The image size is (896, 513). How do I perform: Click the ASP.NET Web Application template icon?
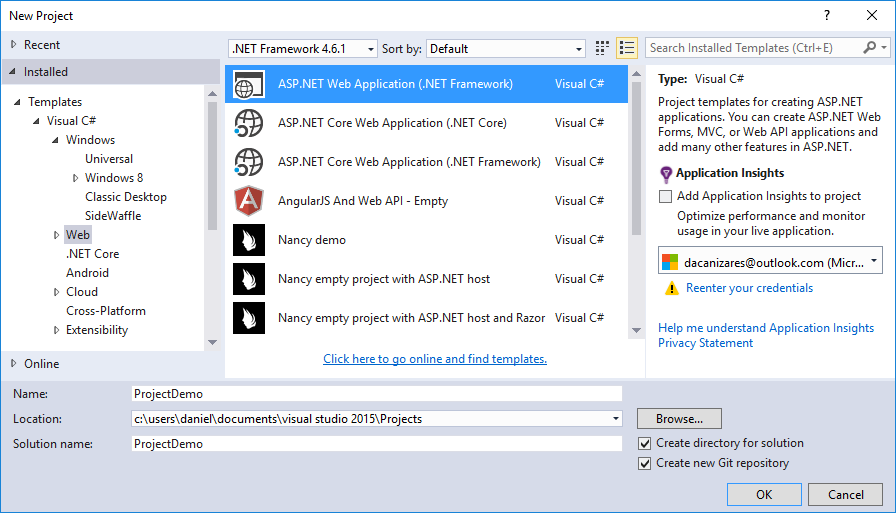[x=249, y=85]
